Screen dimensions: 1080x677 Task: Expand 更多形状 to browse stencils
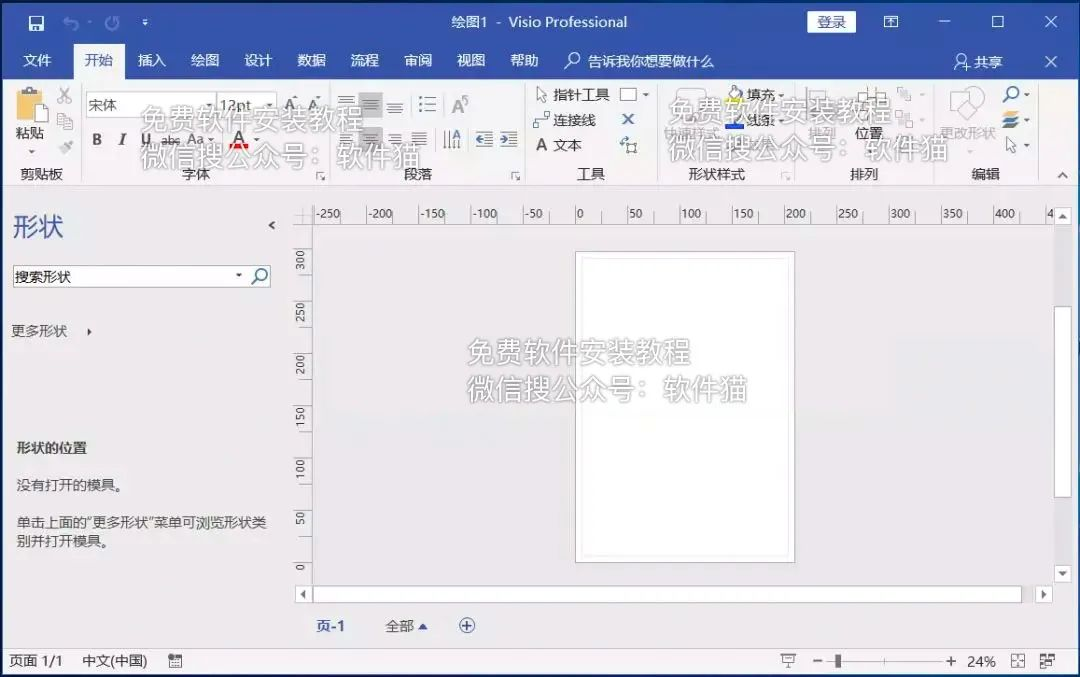[x=38, y=331]
